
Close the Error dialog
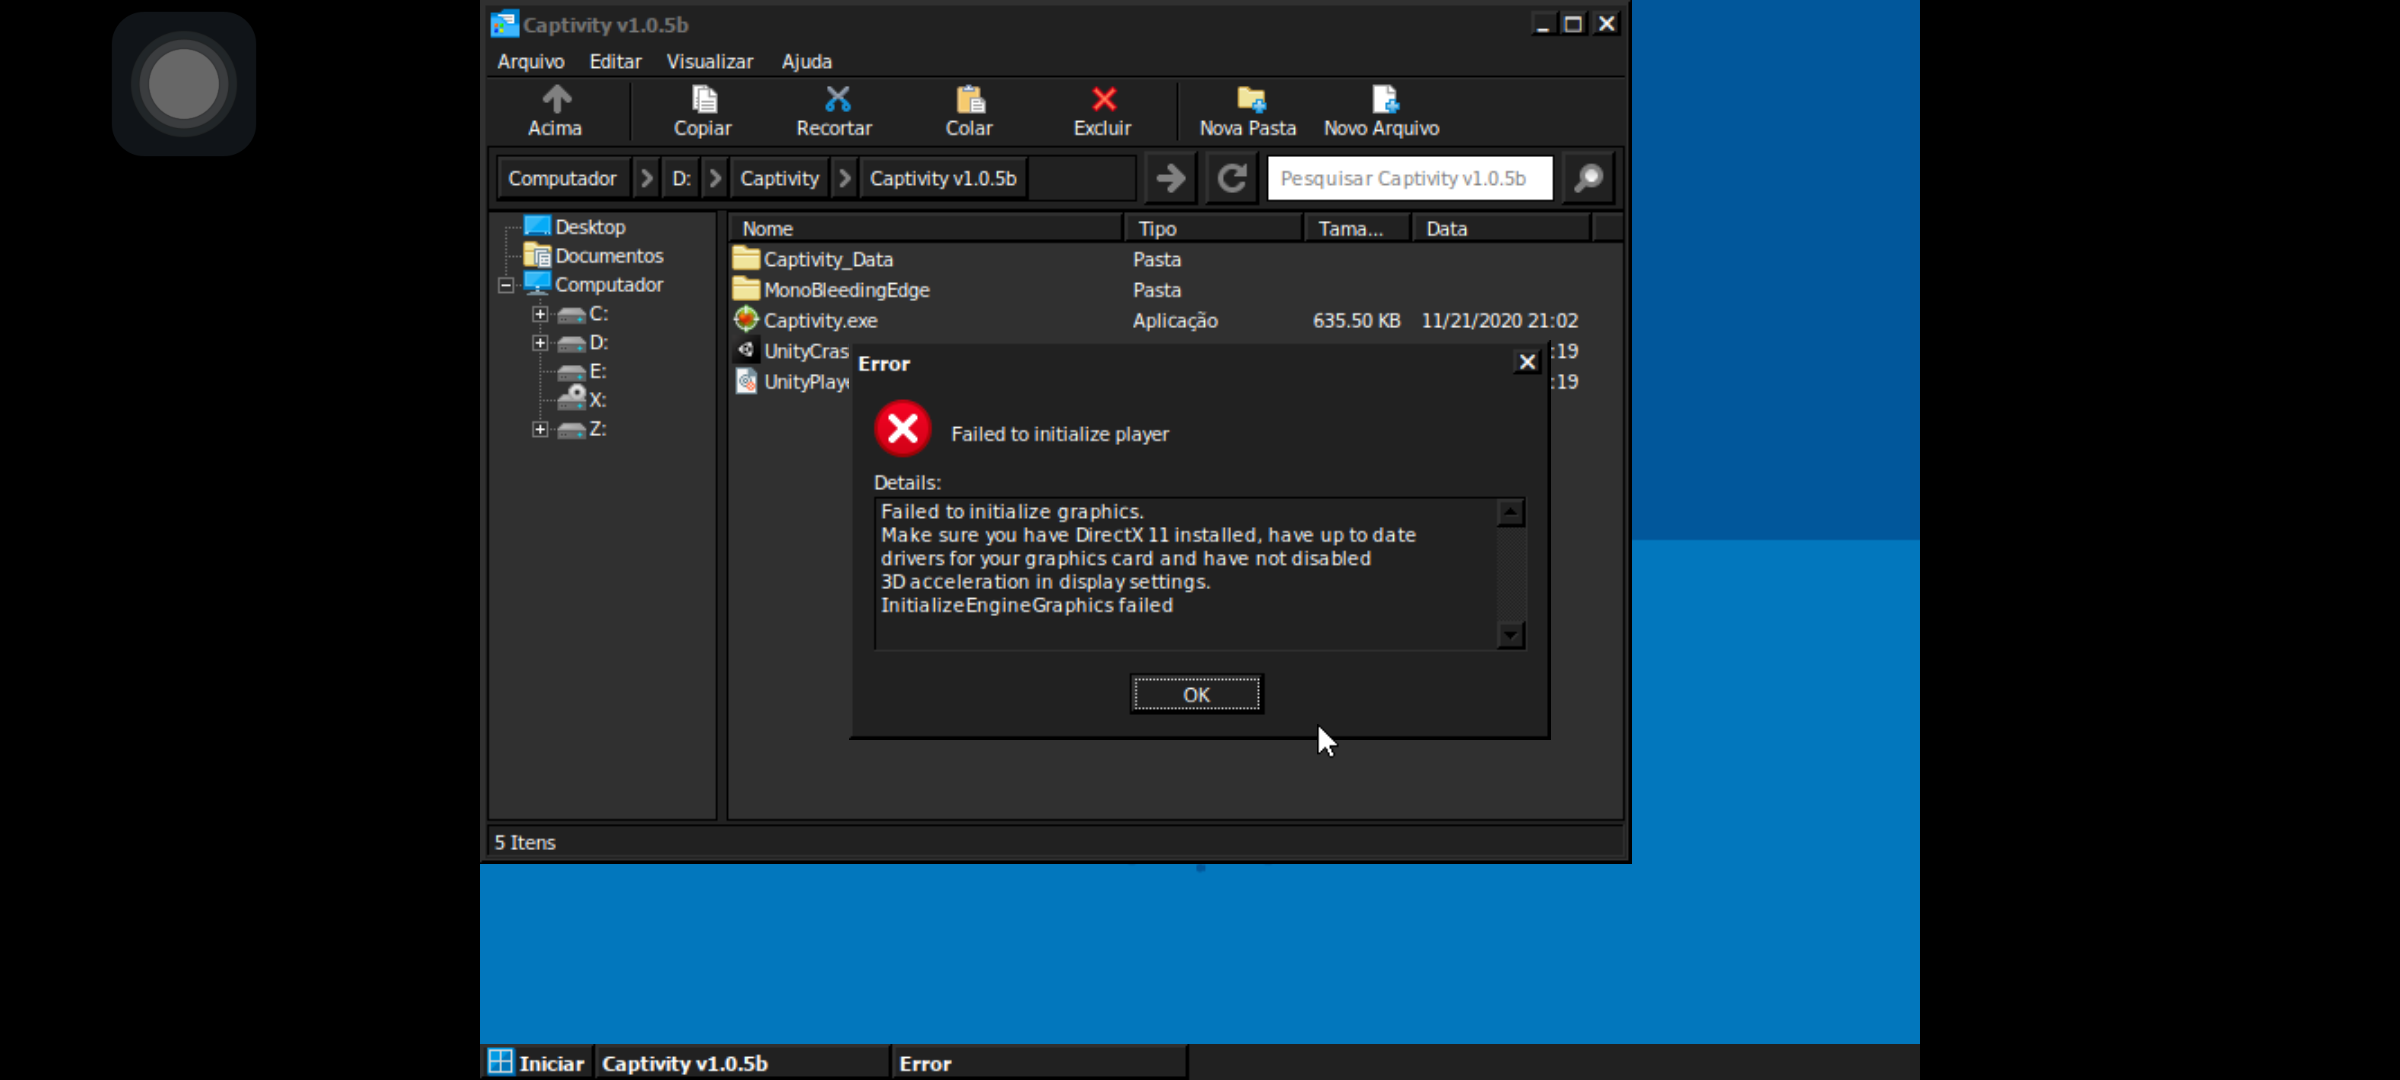tap(1527, 362)
